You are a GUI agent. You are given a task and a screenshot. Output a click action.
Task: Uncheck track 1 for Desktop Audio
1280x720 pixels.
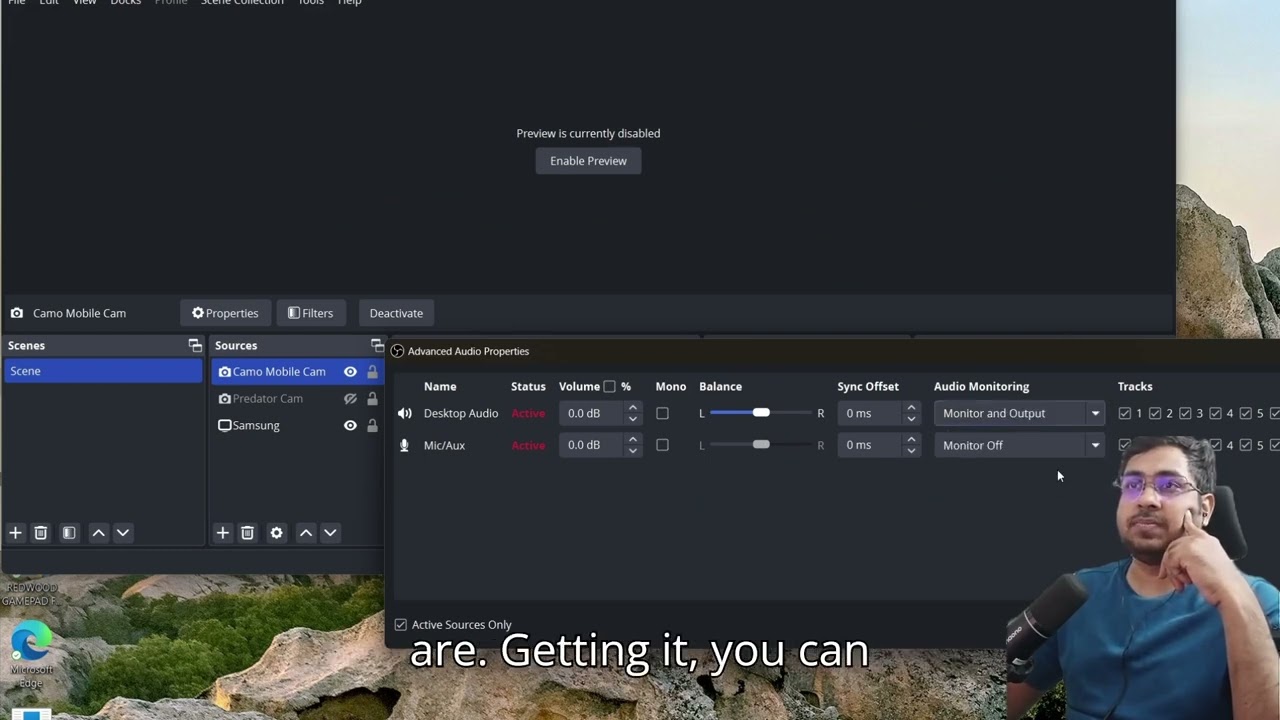point(1125,413)
